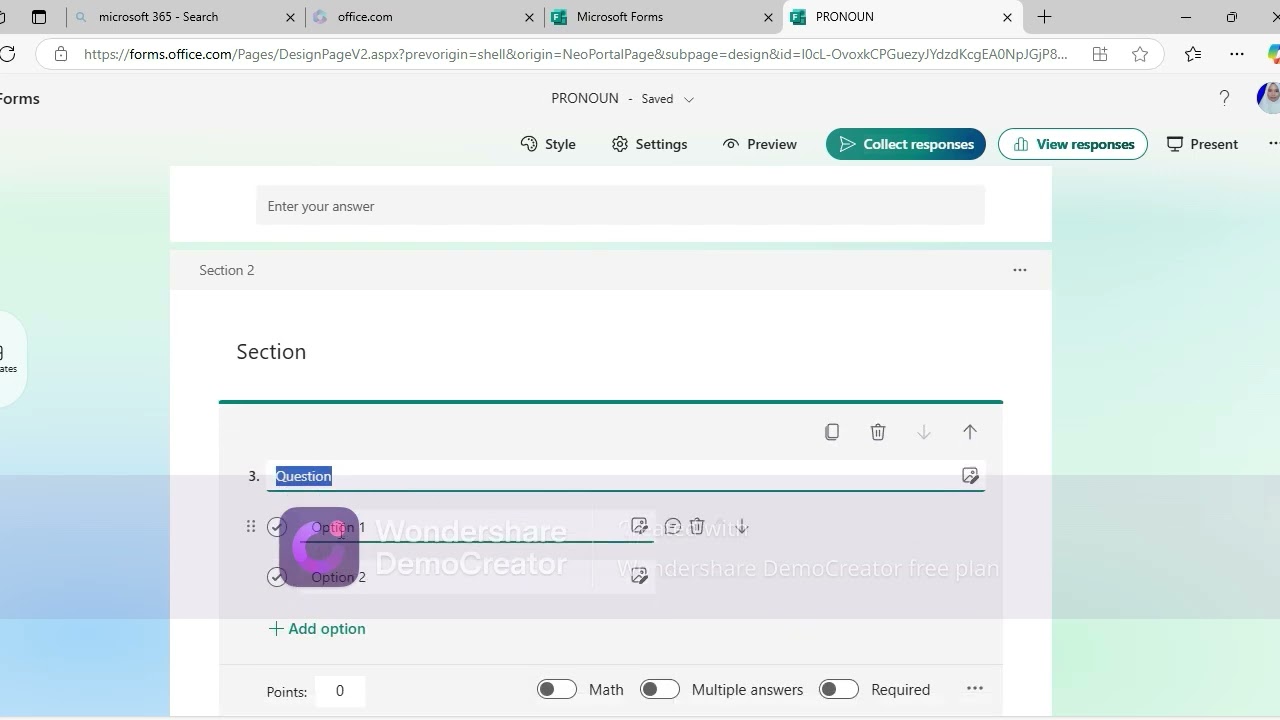Open overflow menu next to Present

[1273, 144]
